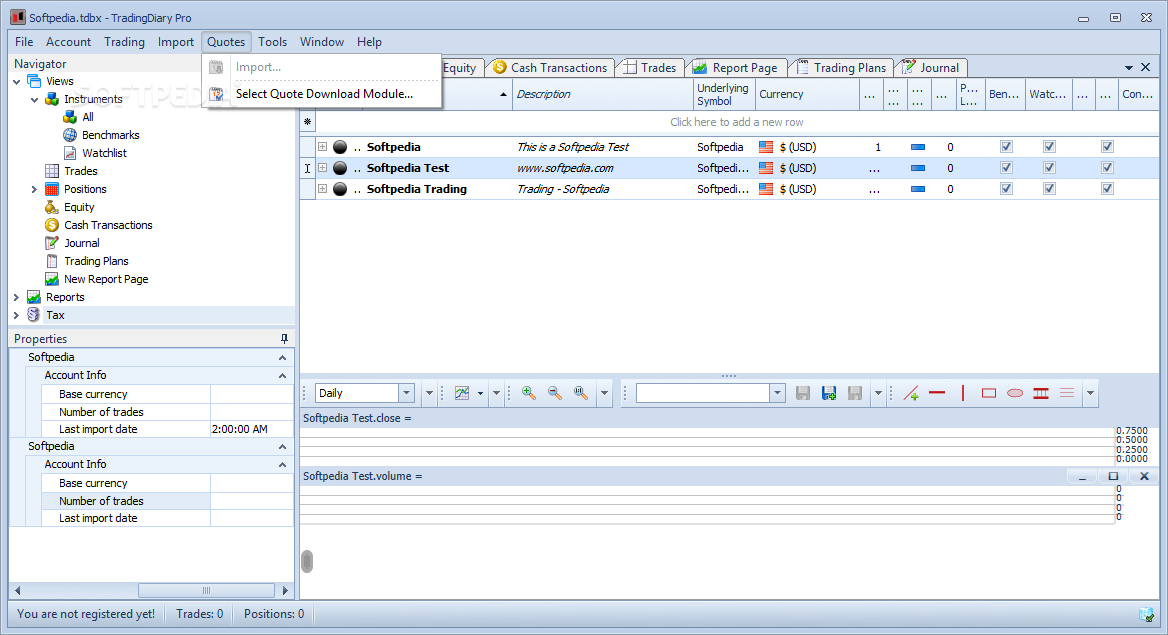Select the red channel bars drawing tool
This screenshot has width=1168, height=635.
pos(1041,393)
